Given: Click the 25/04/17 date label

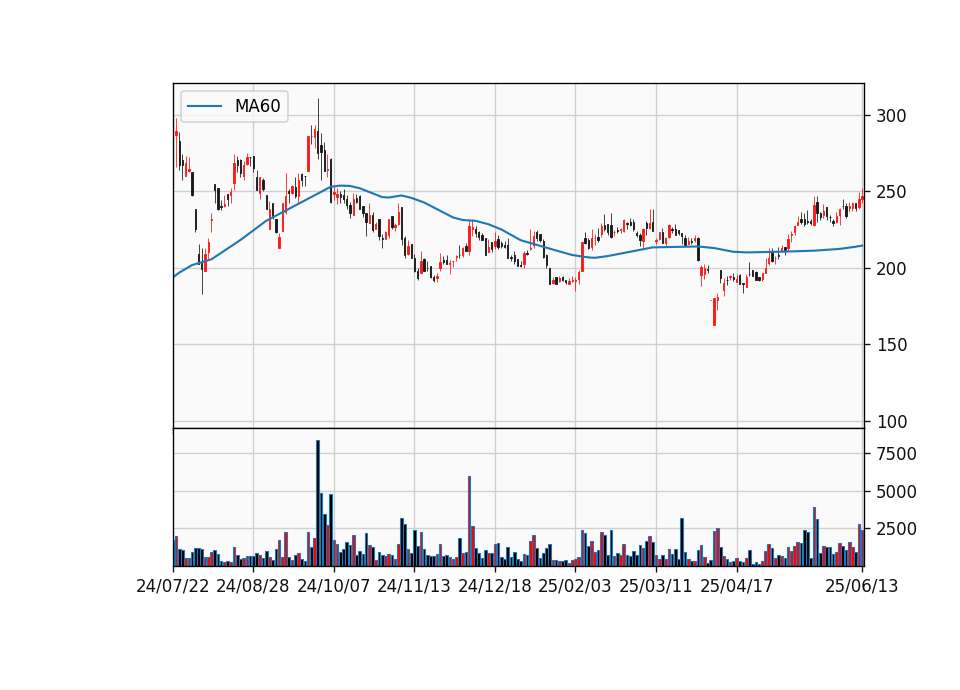Looking at the screenshot, I should click(x=737, y=586).
